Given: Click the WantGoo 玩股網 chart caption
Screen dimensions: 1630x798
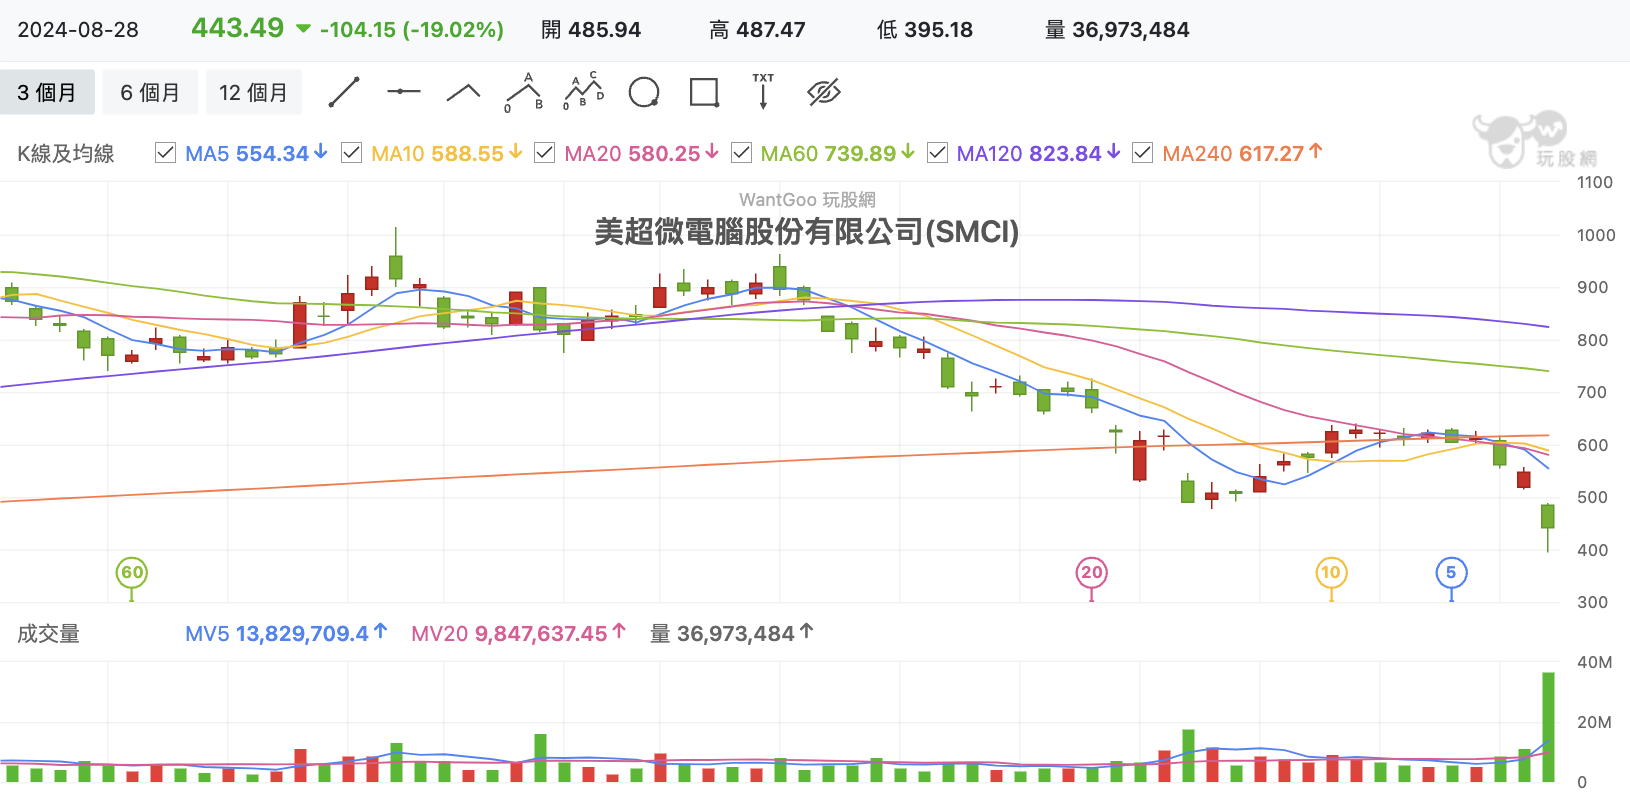Looking at the screenshot, I should pyautogui.click(x=807, y=200).
